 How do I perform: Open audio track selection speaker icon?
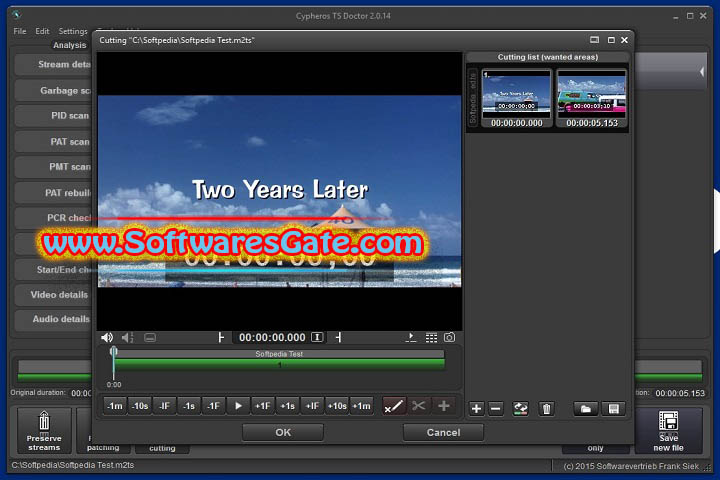coord(128,338)
